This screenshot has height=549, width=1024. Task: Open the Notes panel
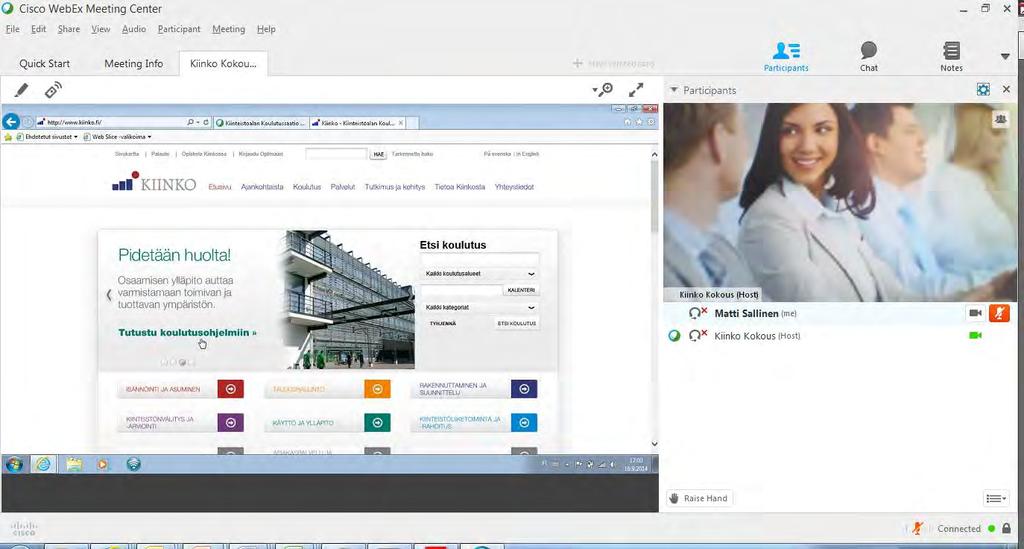coord(952,57)
